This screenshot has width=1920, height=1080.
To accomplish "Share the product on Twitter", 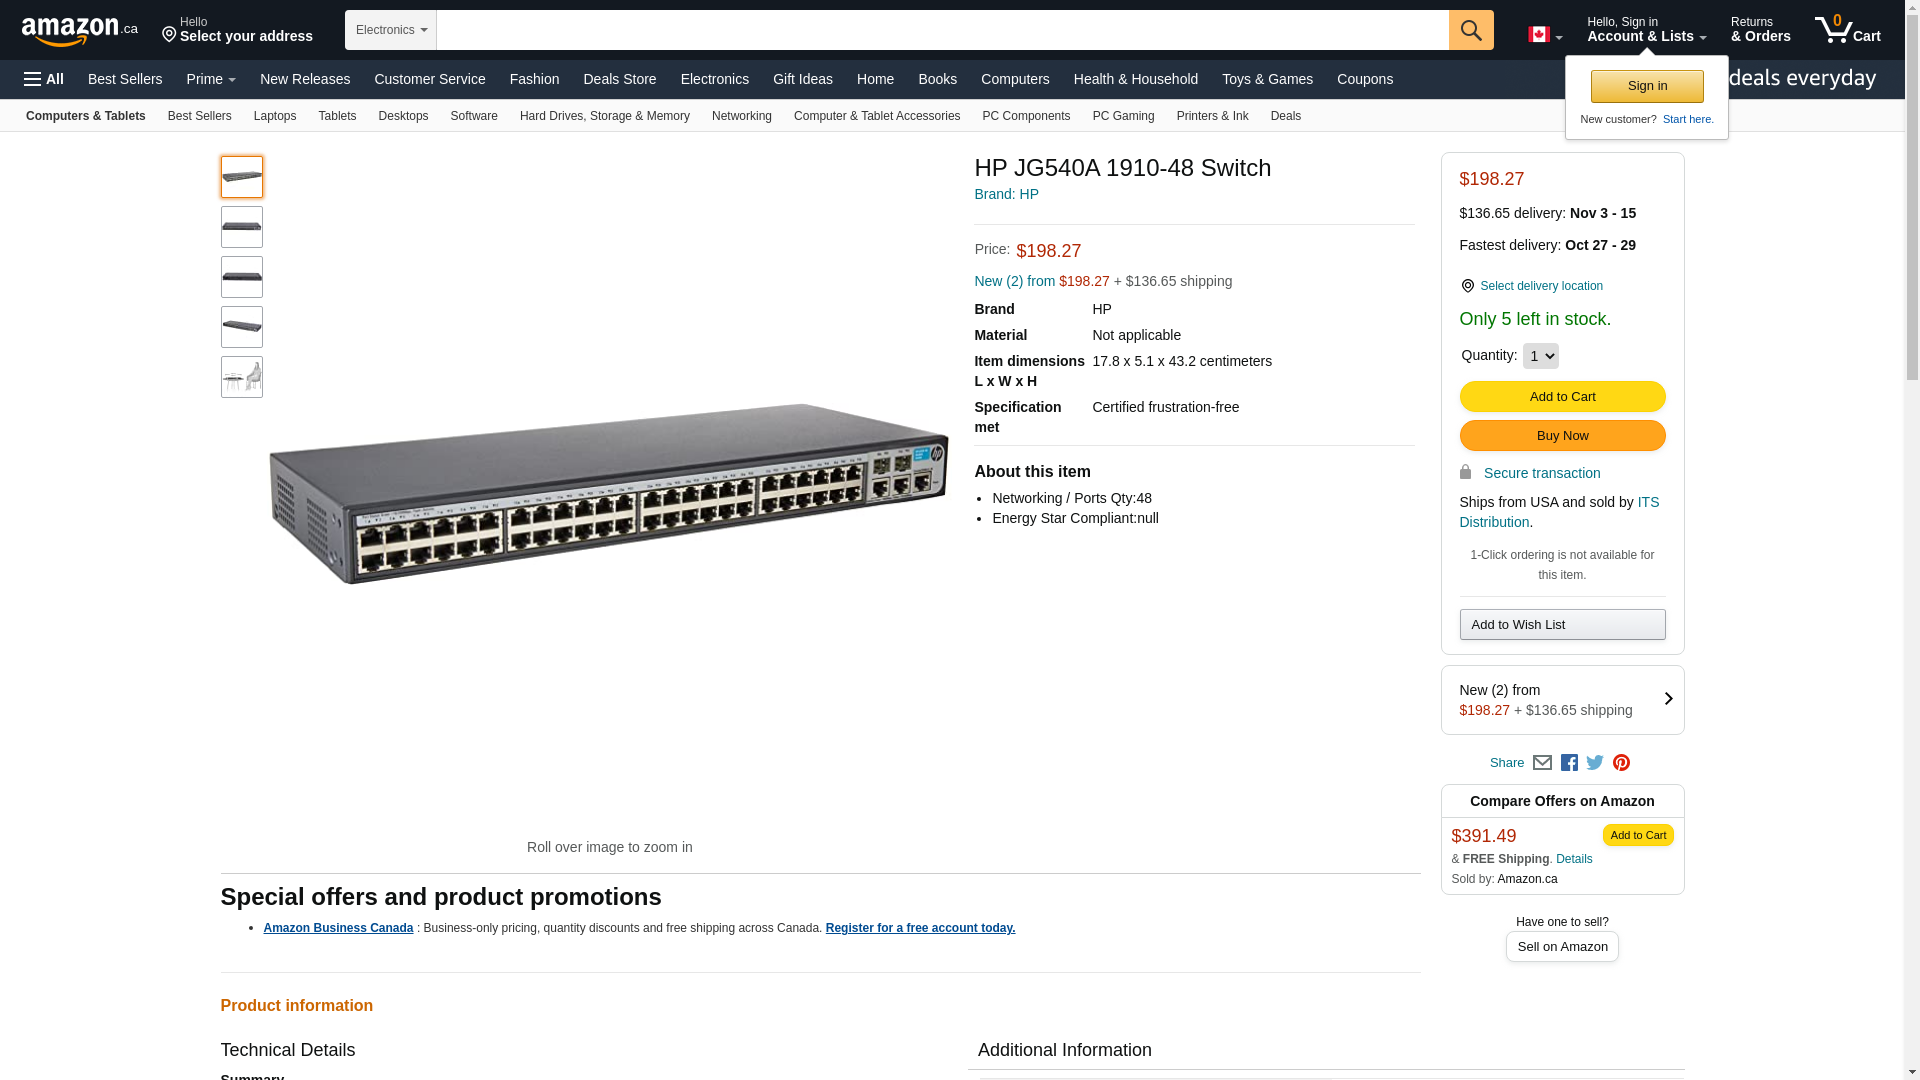I will click(x=1595, y=763).
